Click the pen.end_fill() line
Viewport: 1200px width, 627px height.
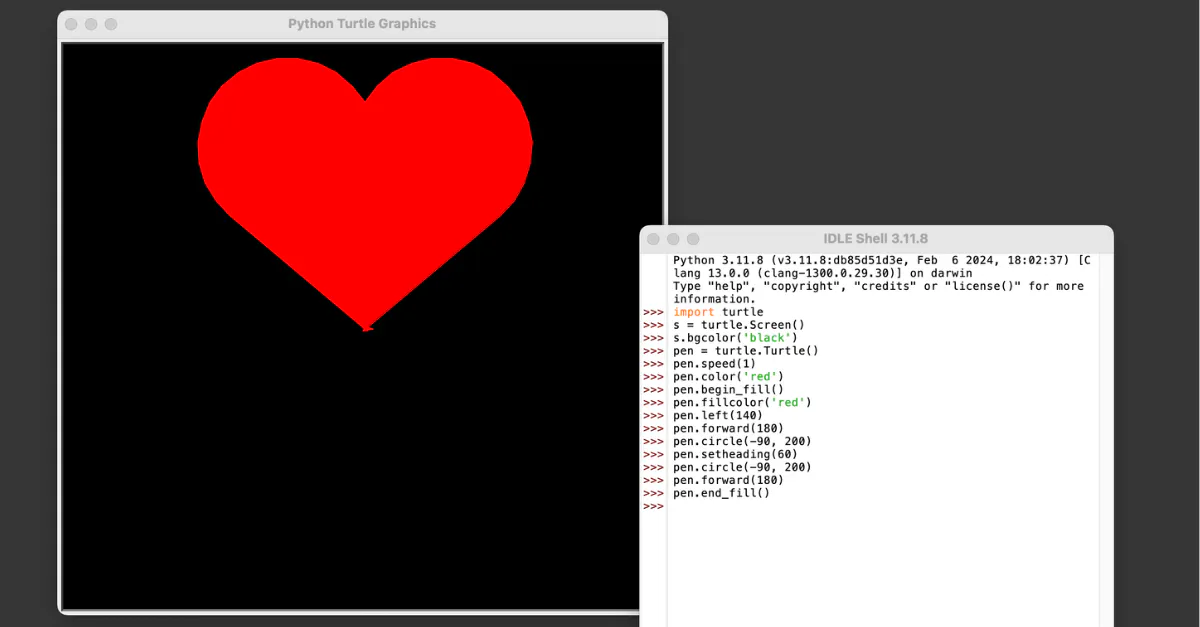[721, 494]
